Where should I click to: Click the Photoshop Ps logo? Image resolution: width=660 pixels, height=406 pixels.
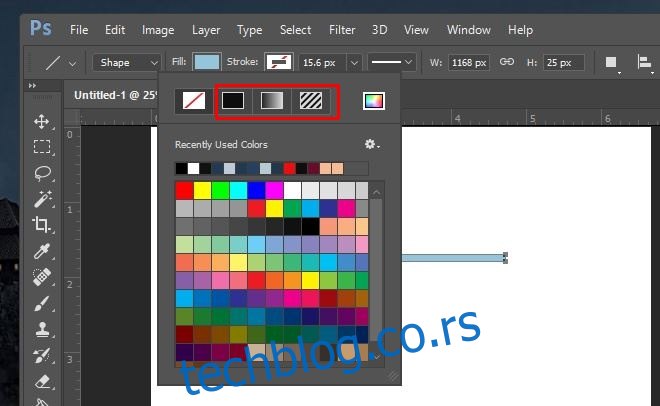[41, 29]
